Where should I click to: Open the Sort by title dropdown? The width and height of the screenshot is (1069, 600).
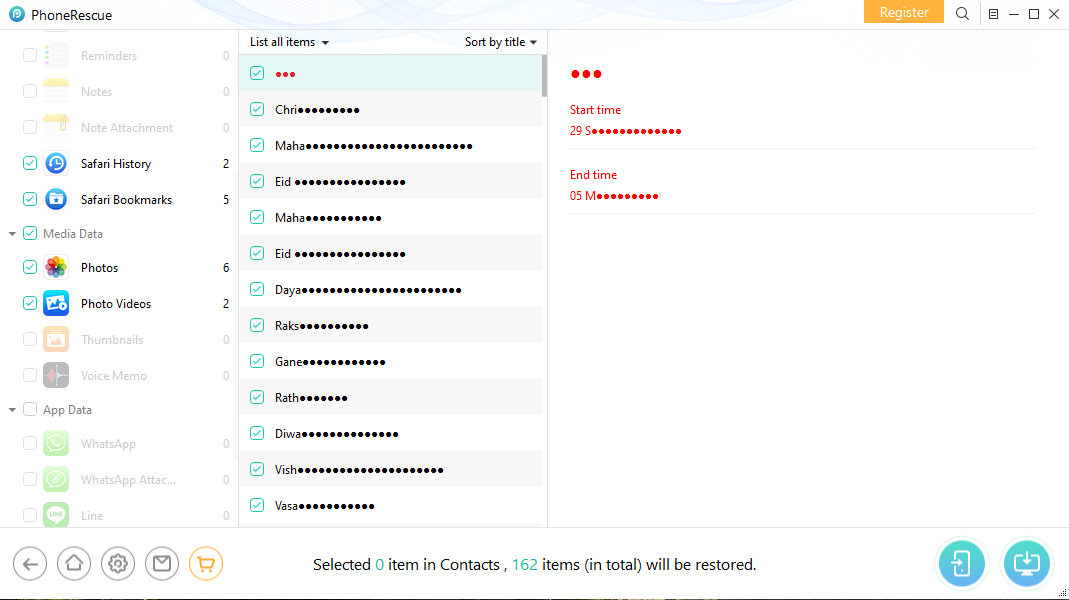[x=500, y=42]
